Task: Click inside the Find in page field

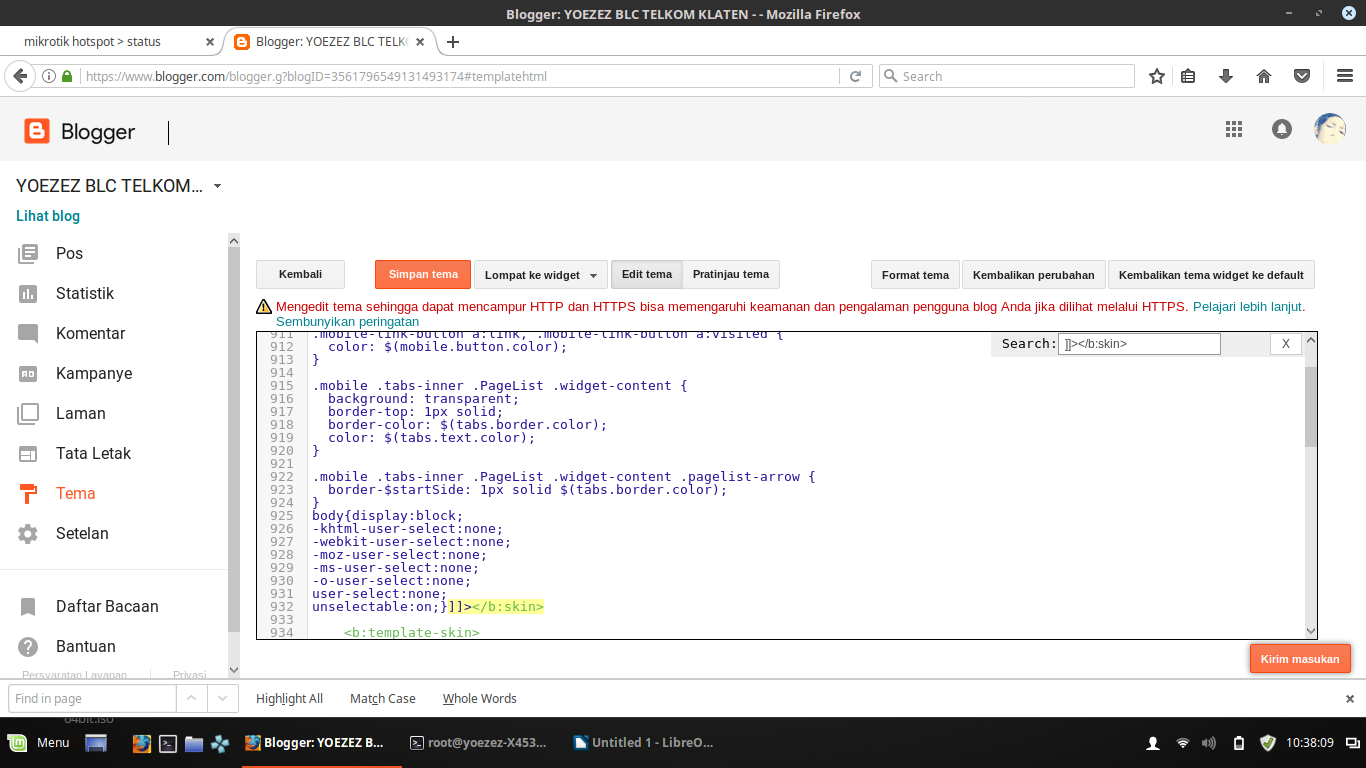Action: pos(91,698)
